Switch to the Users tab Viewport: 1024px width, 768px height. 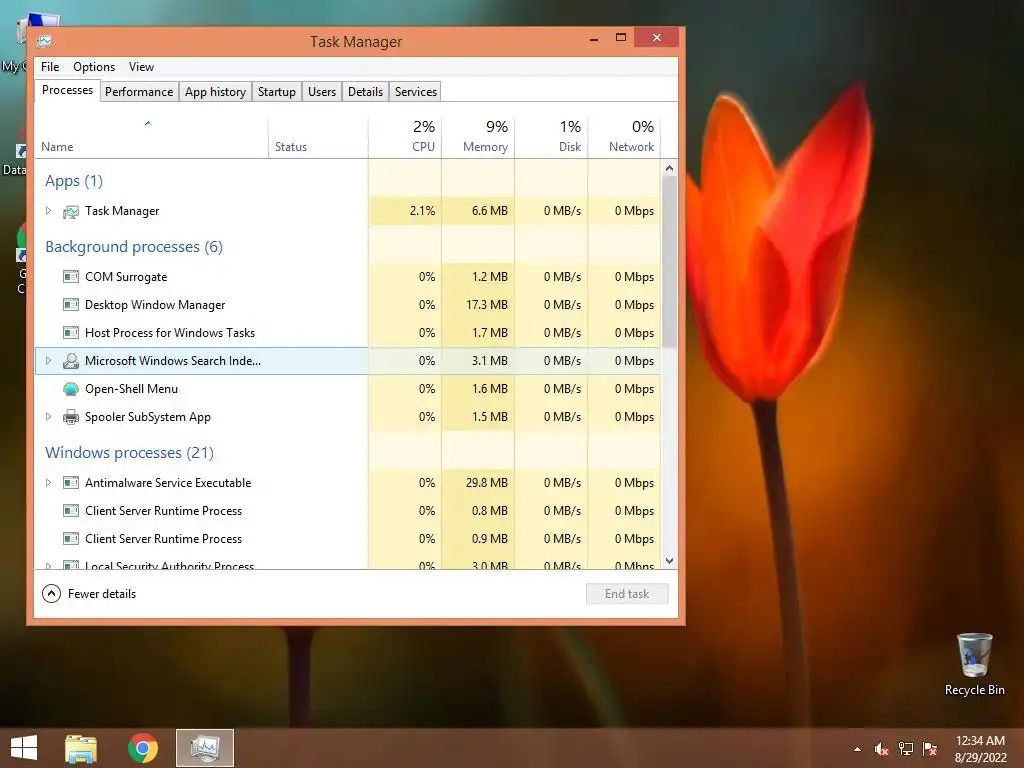(322, 92)
